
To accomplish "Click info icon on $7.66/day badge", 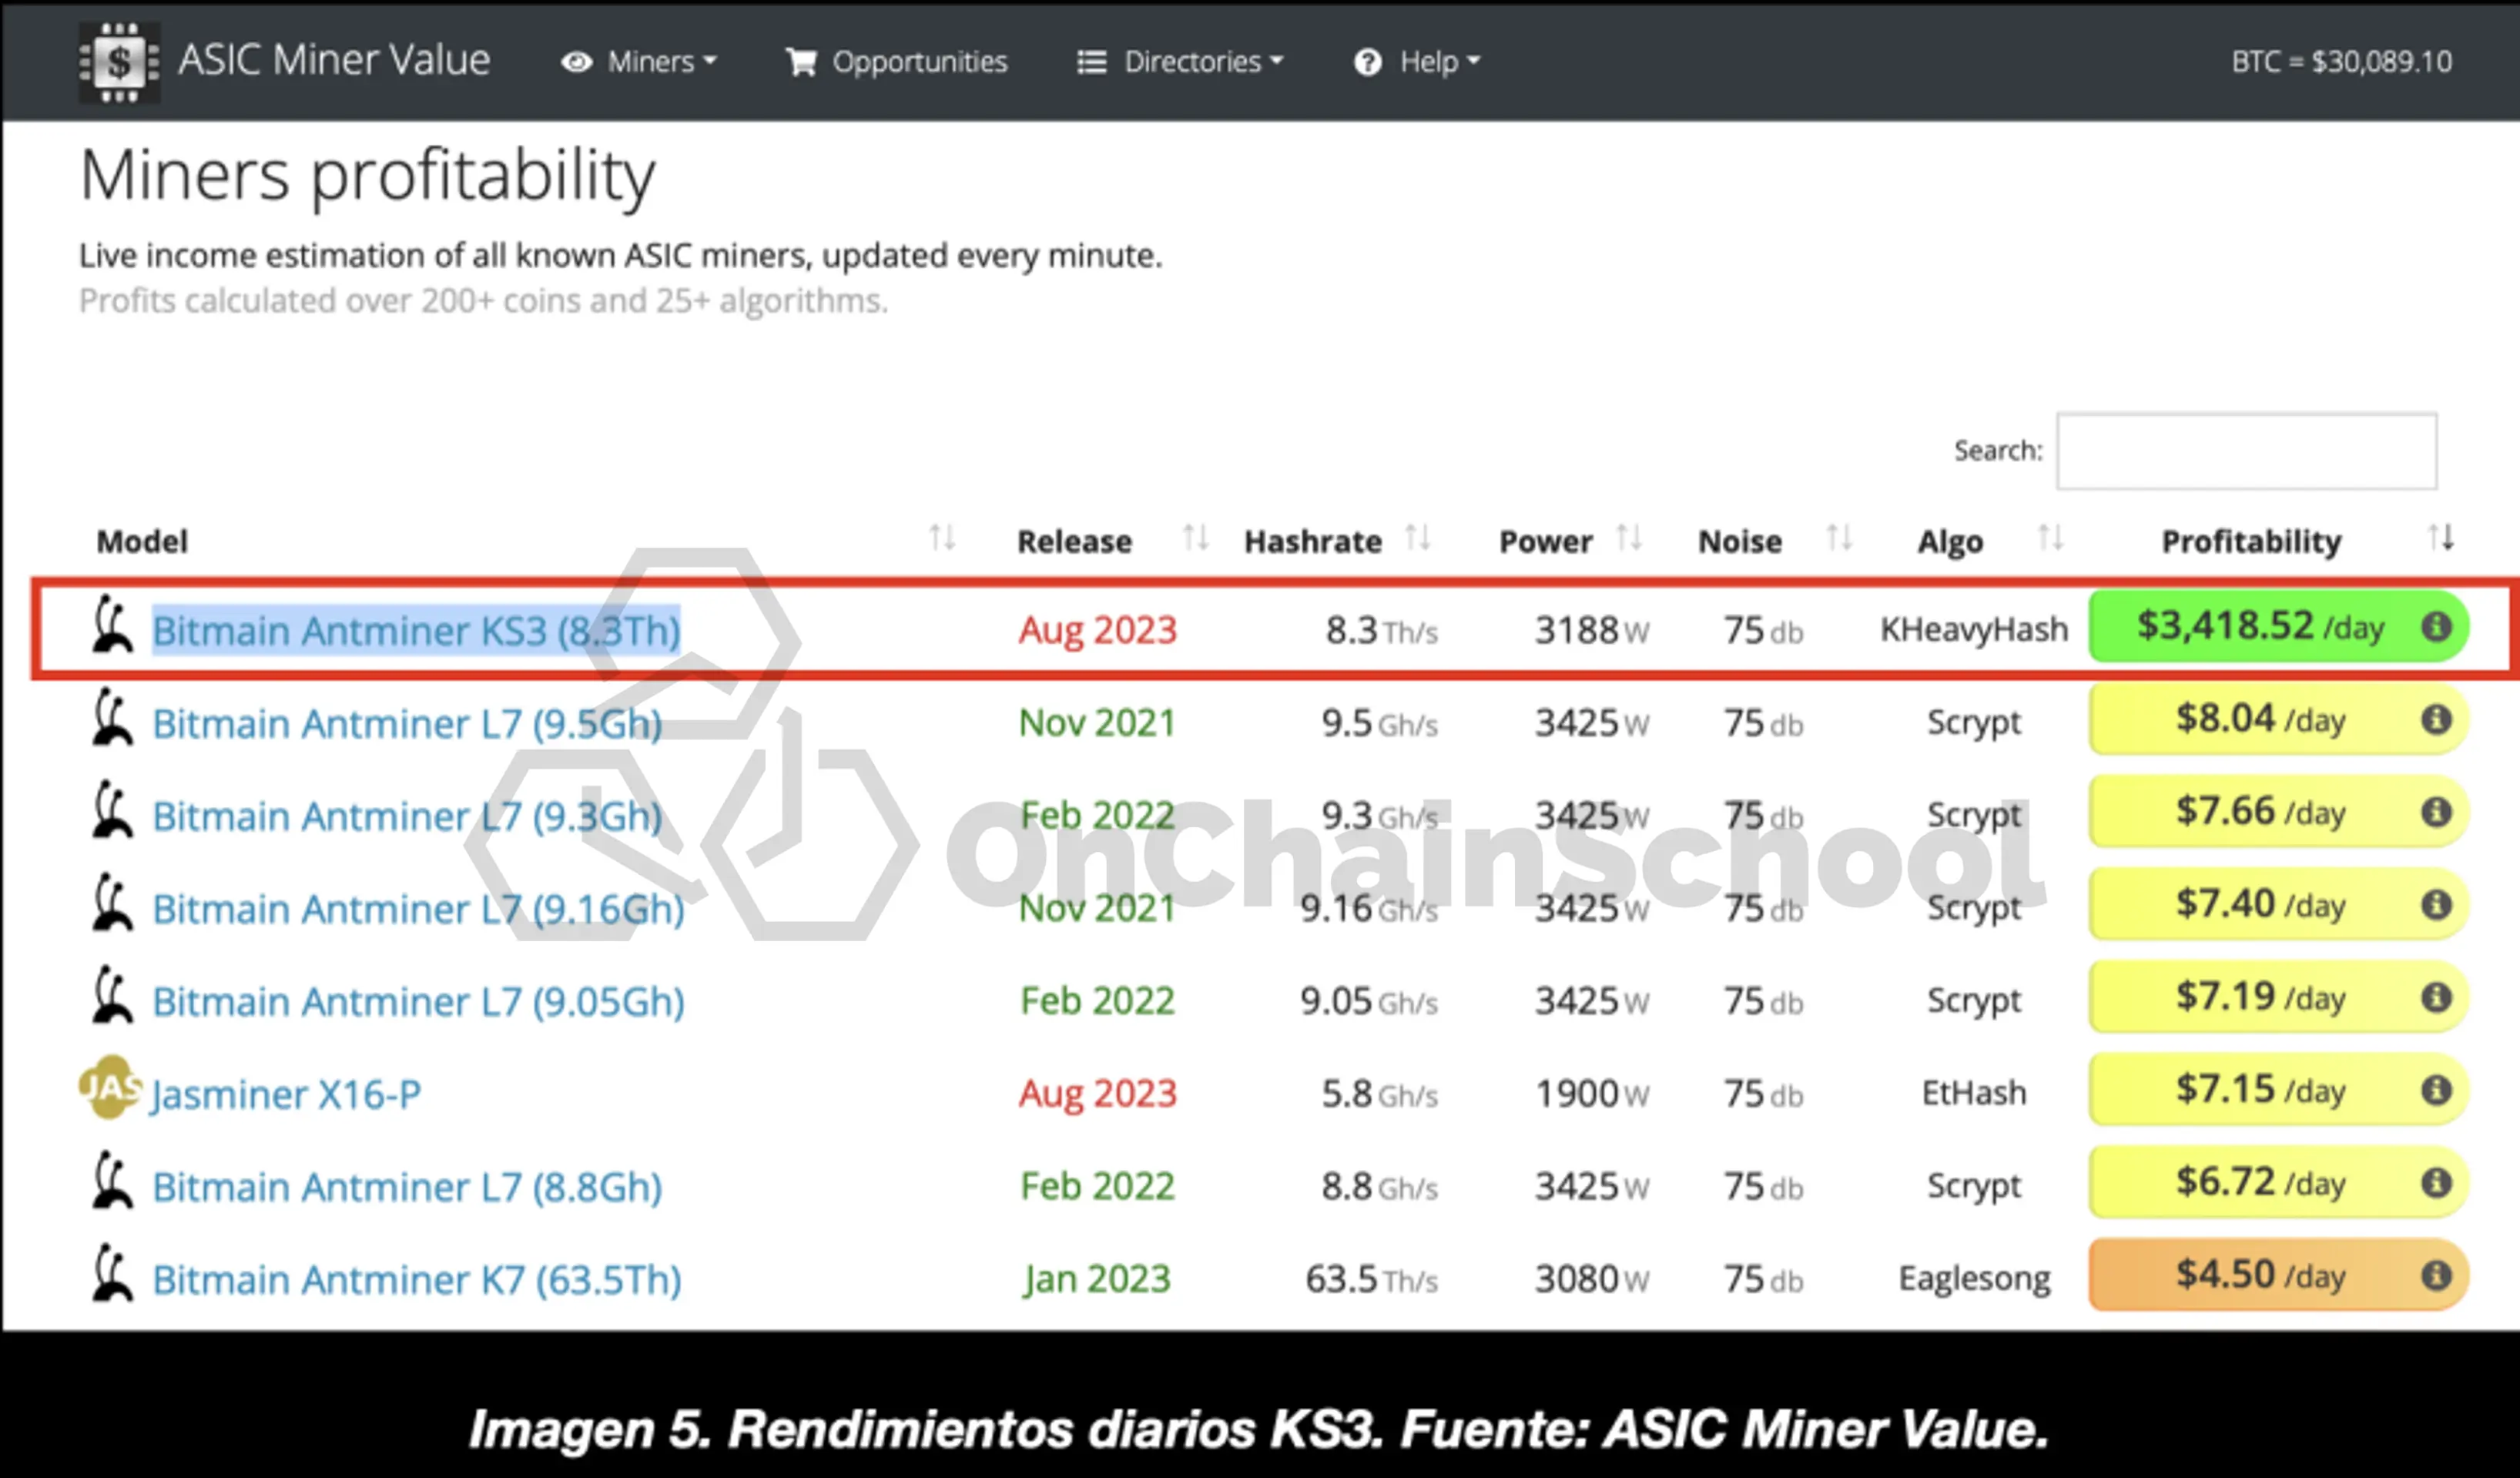I will 2436,811.
